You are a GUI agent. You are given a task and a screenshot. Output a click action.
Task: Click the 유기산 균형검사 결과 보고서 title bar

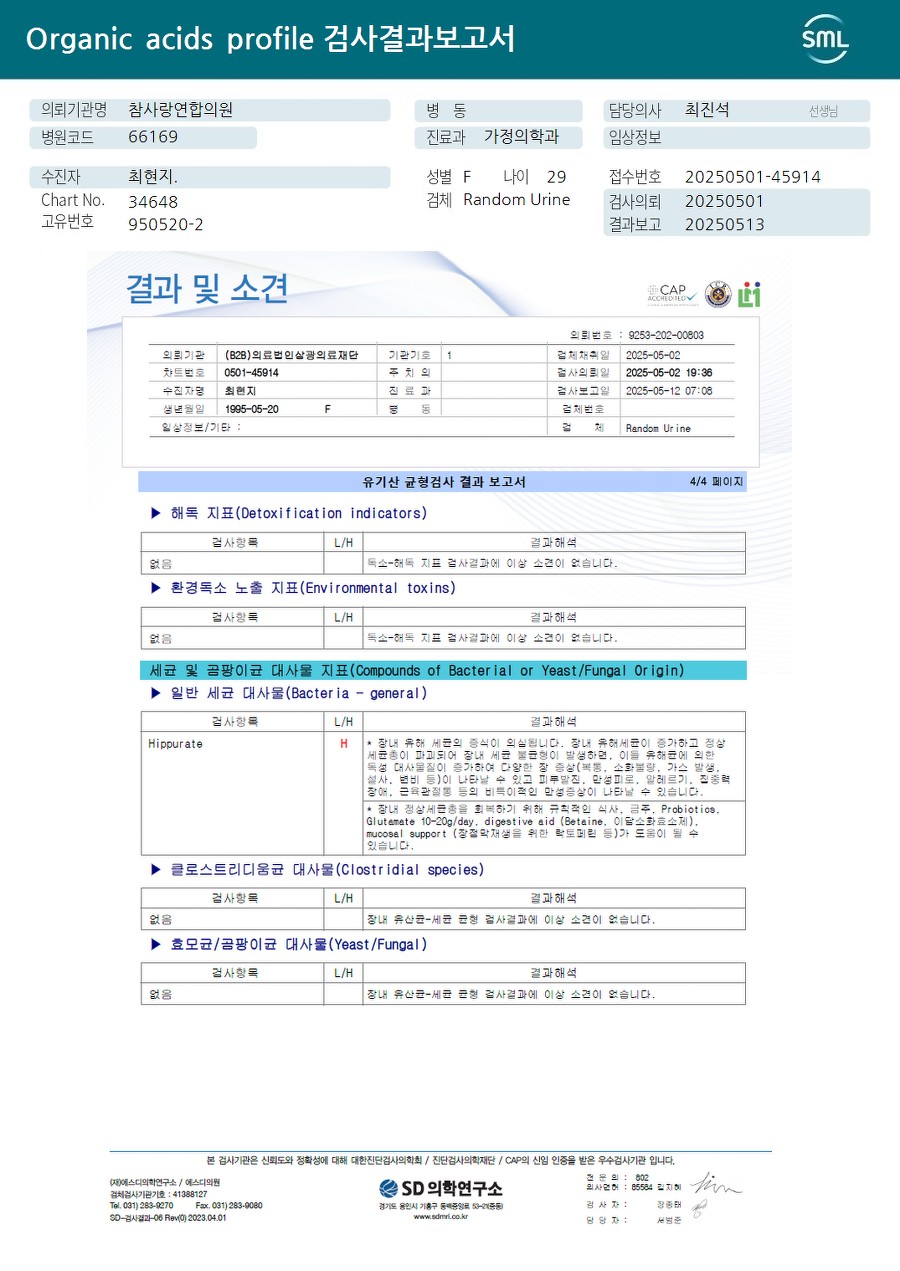[x=442, y=482]
